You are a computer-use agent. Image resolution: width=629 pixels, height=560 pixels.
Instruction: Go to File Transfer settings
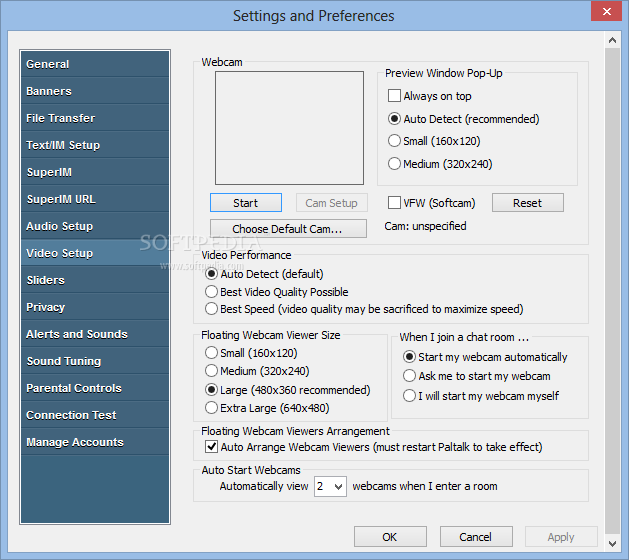(x=95, y=118)
